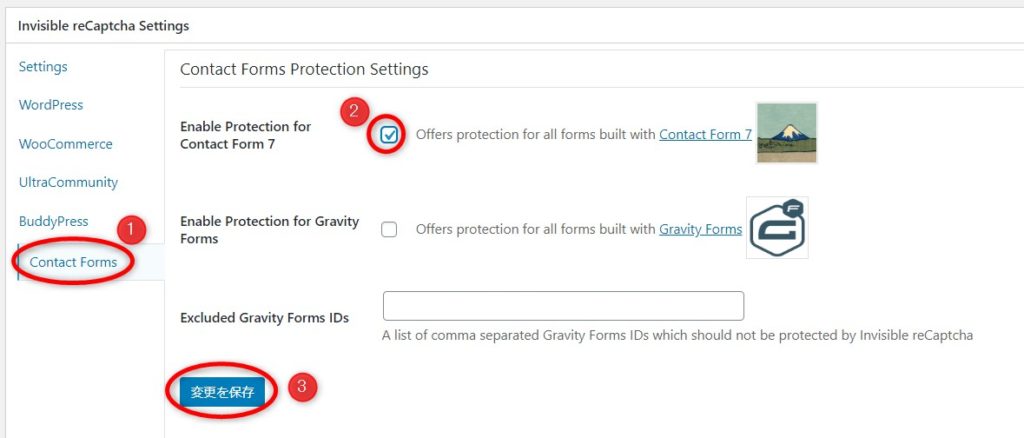
Task: Click the red number 2 annotation badge
Action: click(354, 112)
